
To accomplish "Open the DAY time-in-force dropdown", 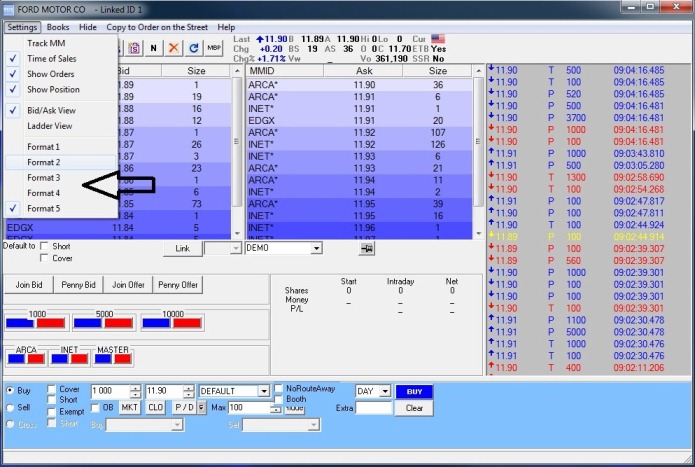I will tap(385, 391).
